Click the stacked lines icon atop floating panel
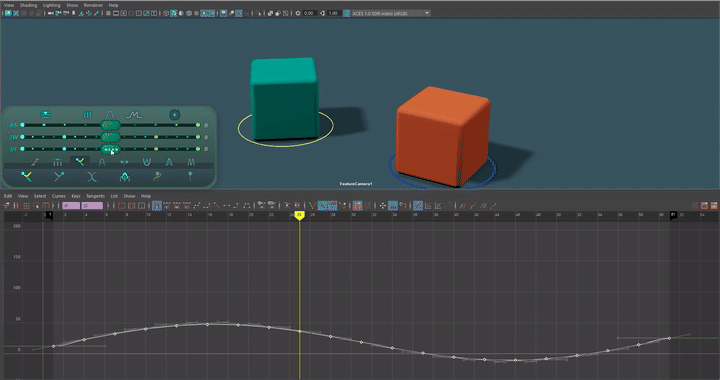 (x=45, y=115)
